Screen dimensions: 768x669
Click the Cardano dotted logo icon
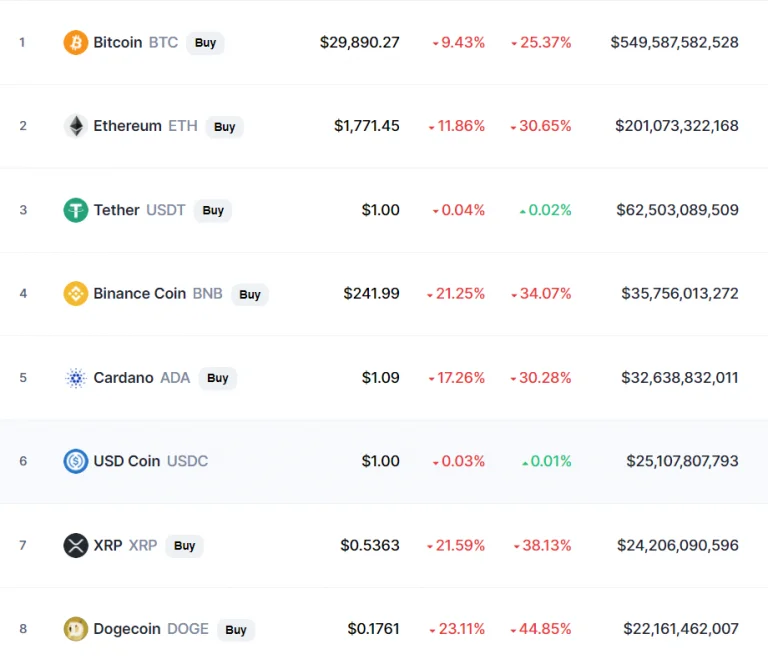click(x=76, y=378)
